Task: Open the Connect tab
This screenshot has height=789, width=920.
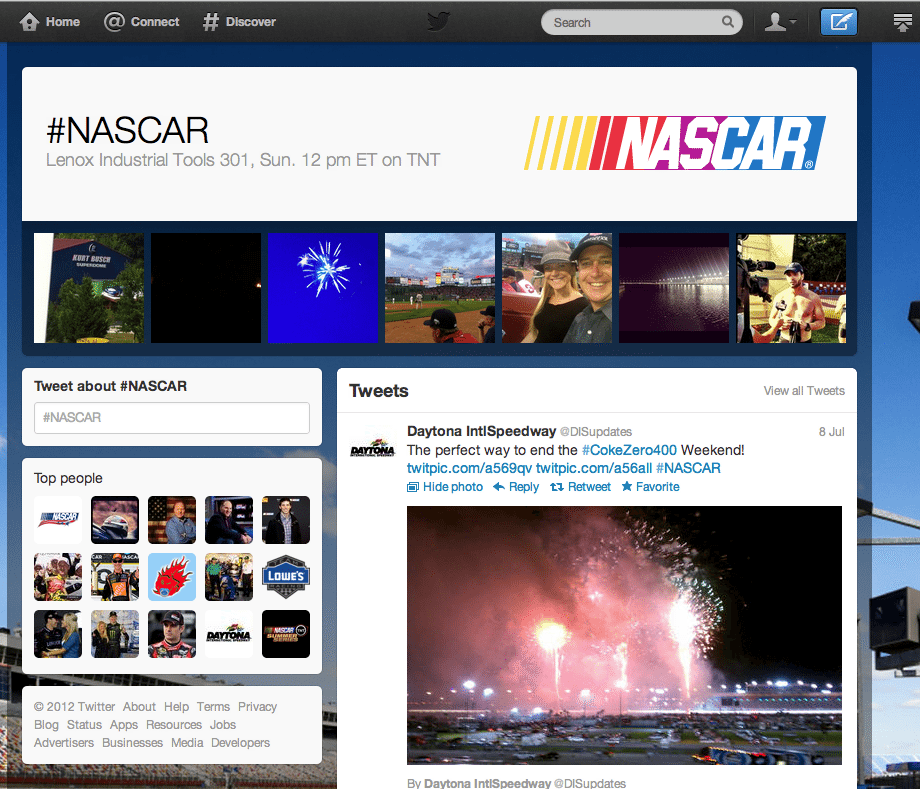Action: tap(141, 22)
